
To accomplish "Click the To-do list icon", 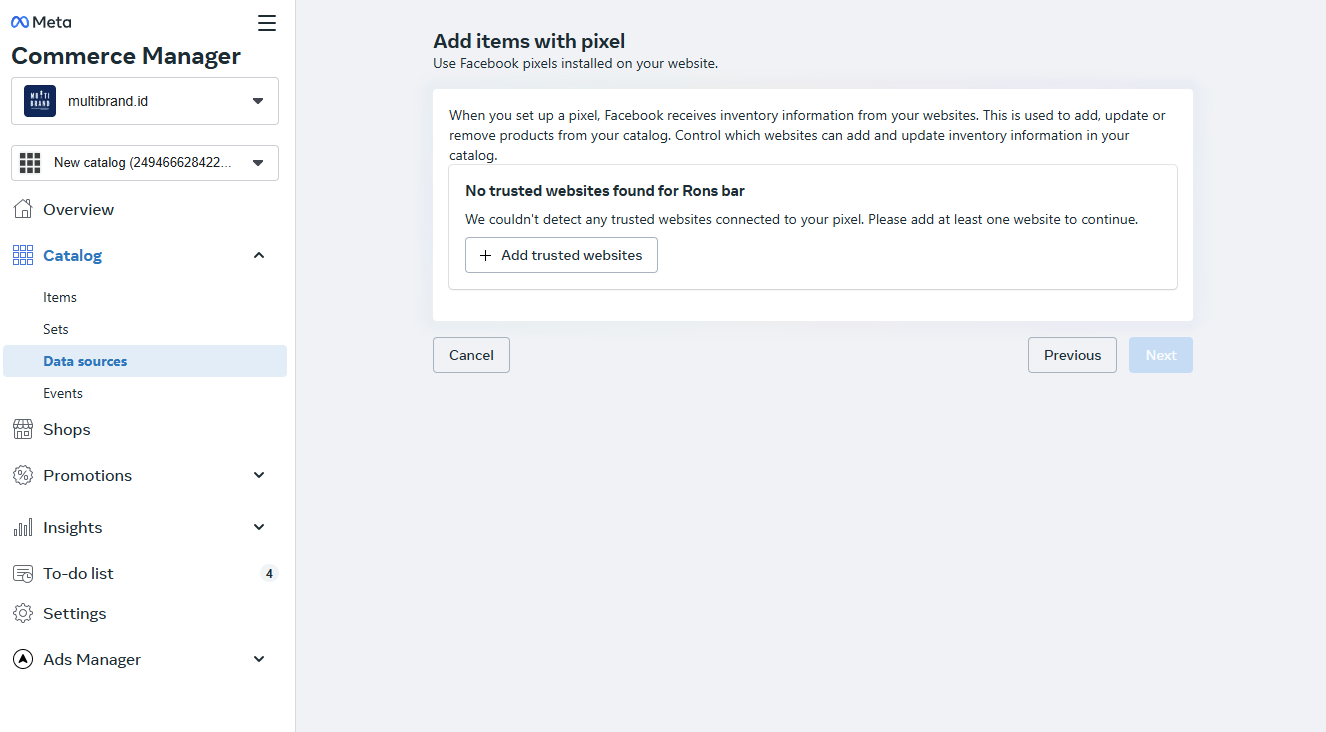I will click(x=22, y=573).
